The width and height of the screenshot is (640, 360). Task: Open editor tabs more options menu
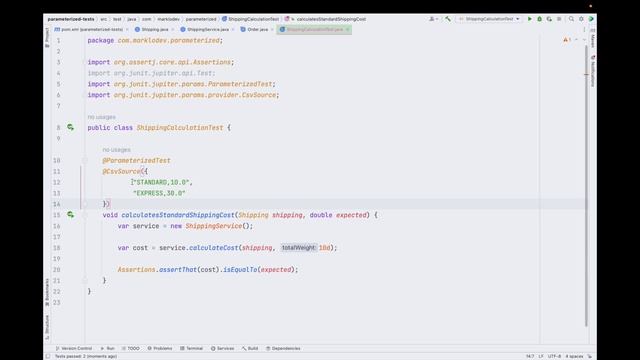pyautogui.click(x=584, y=29)
